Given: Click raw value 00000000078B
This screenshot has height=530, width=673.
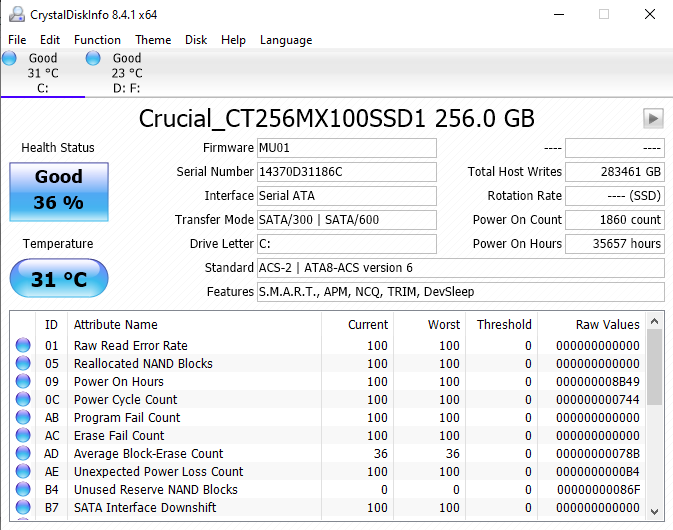Looking at the screenshot, I should tap(597, 454).
